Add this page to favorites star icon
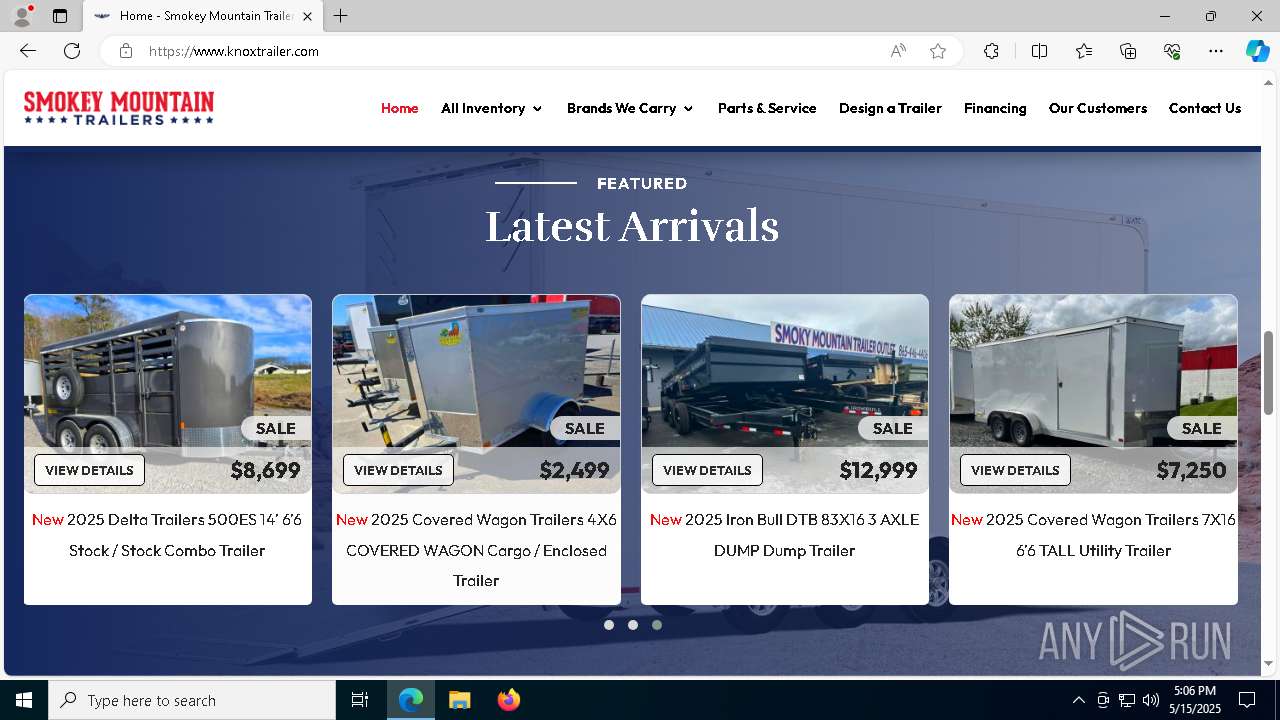 (938, 51)
